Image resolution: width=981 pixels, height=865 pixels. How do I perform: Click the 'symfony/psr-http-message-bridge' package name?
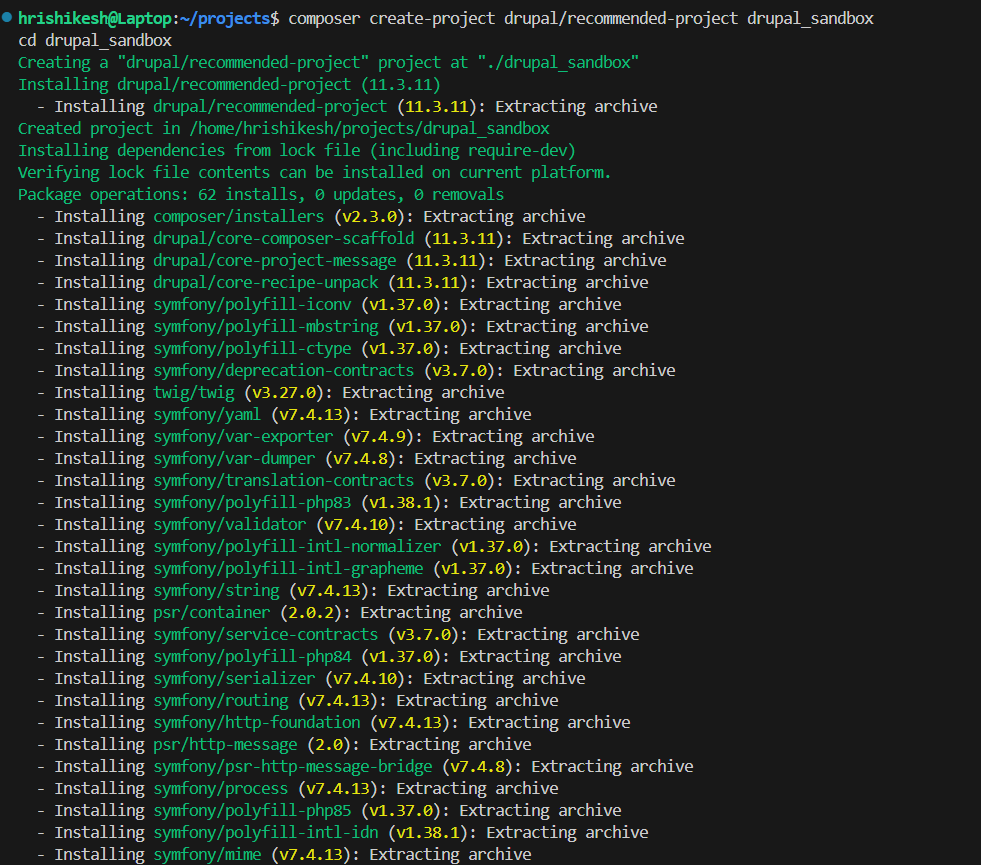[x=293, y=766]
